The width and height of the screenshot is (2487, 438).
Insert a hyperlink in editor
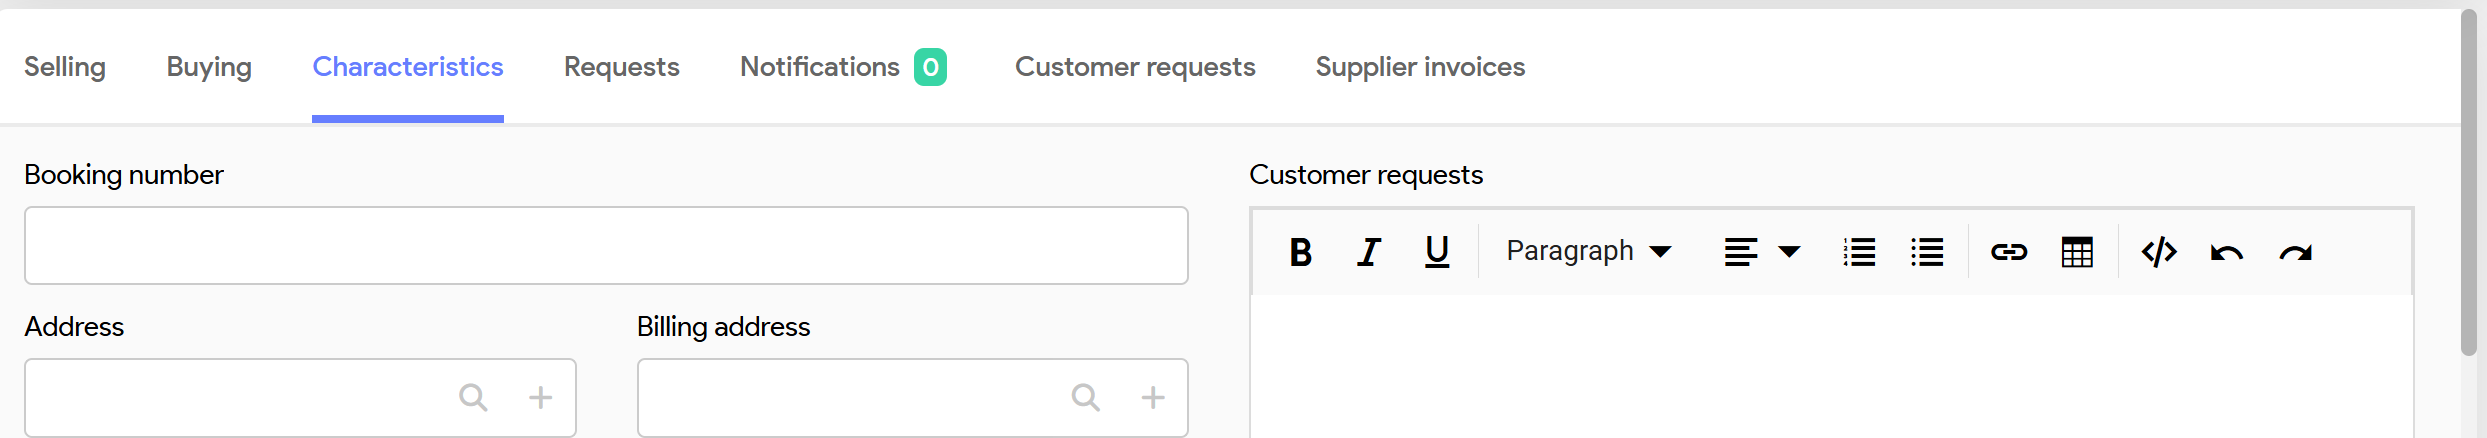point(2008,252)
